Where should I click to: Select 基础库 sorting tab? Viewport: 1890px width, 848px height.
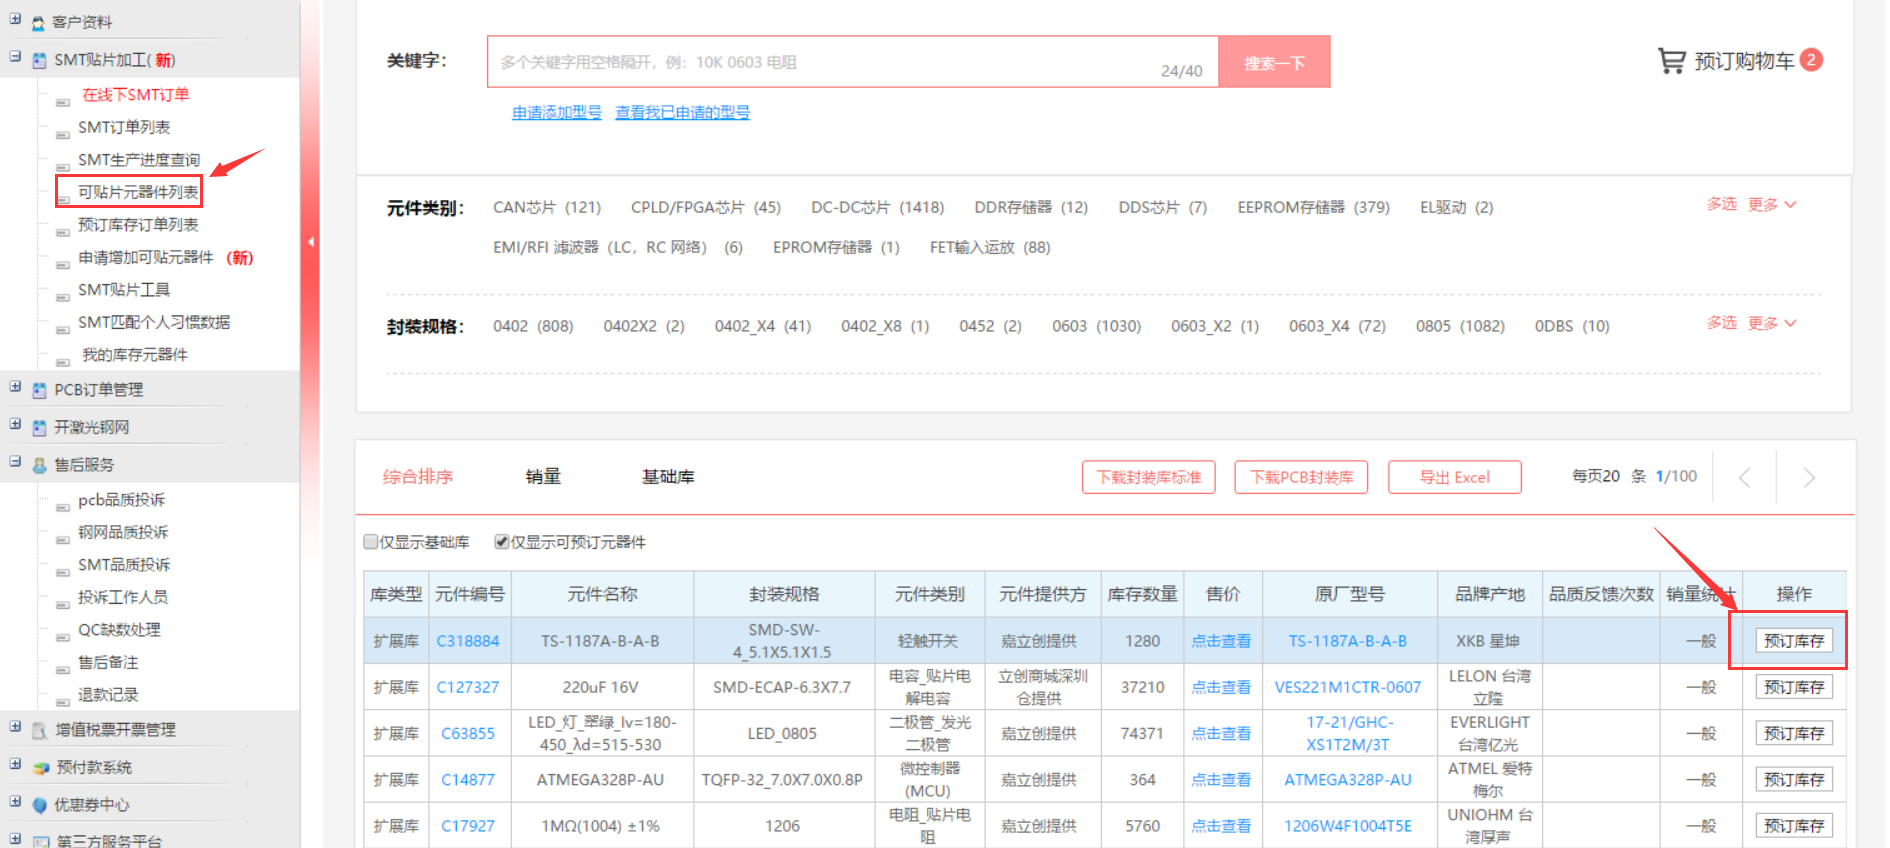667,477
